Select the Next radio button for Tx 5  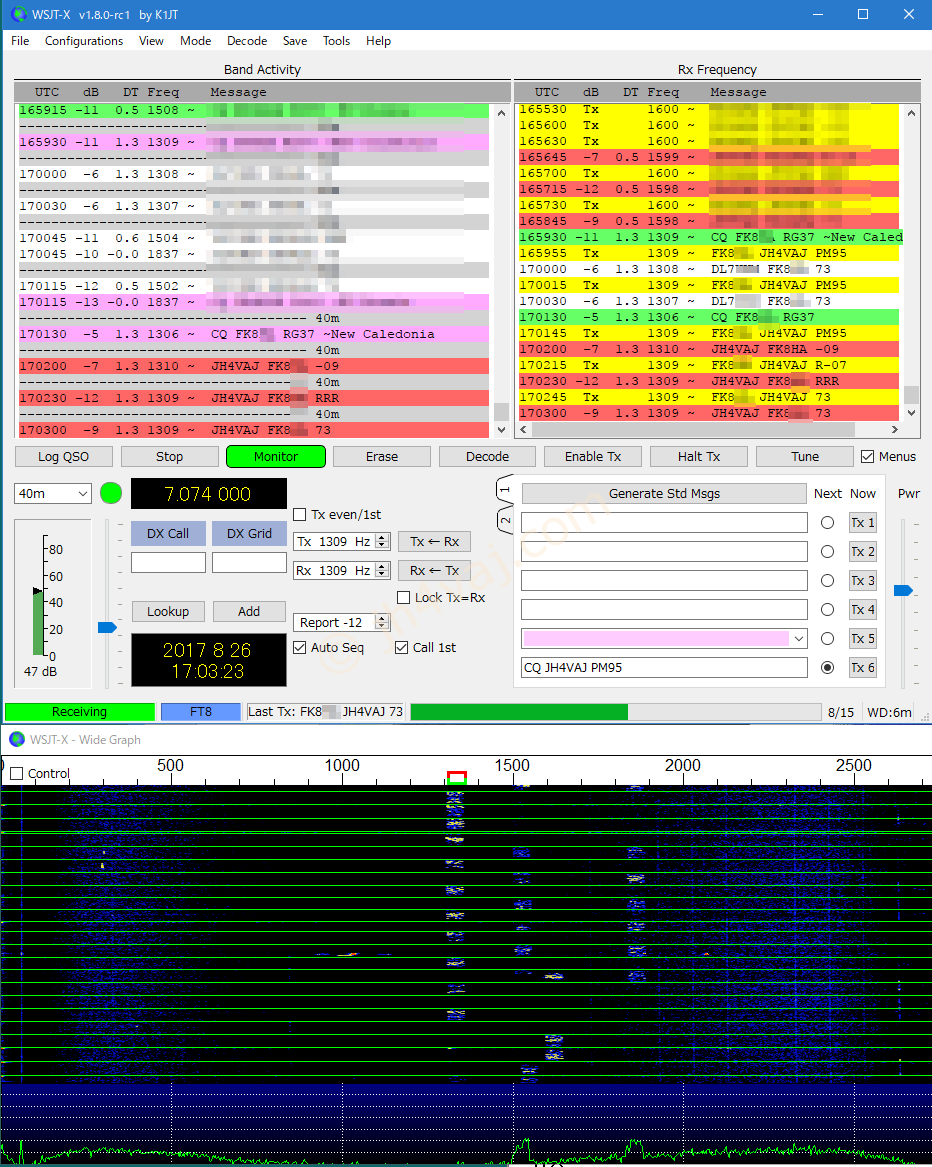[x=827, y=639]
